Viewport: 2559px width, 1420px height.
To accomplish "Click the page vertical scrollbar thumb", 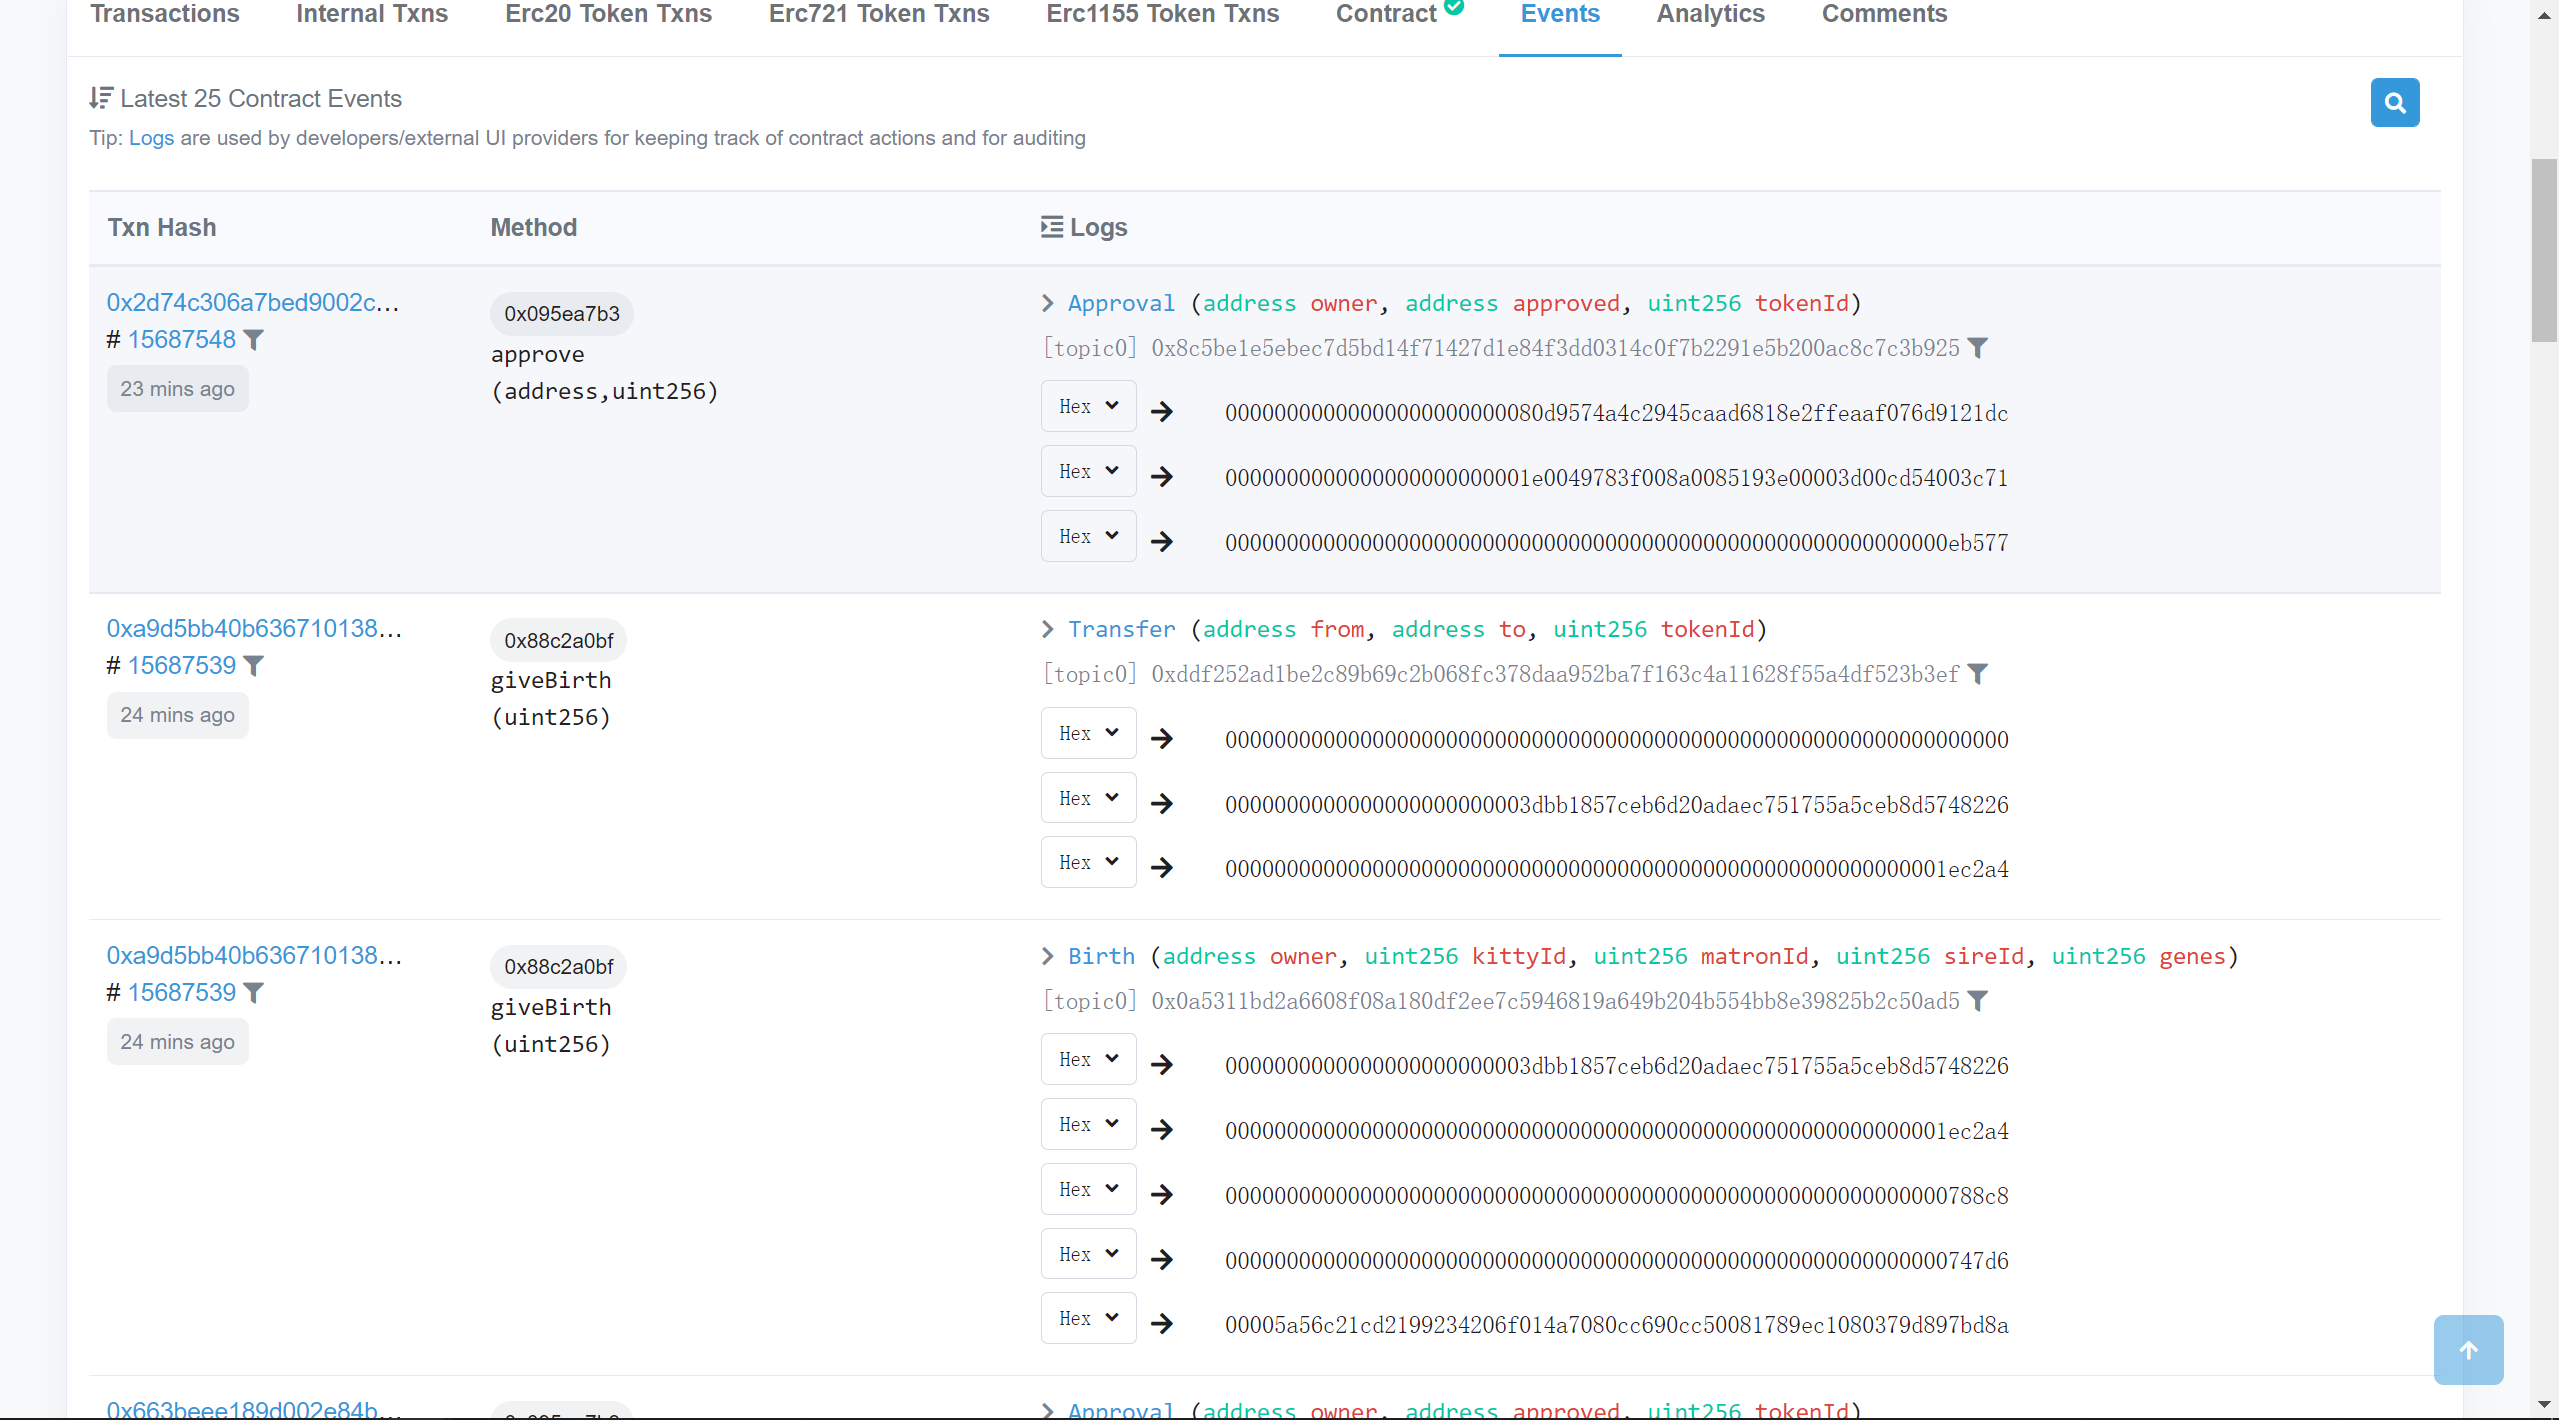I will [x=2543, y=250].
